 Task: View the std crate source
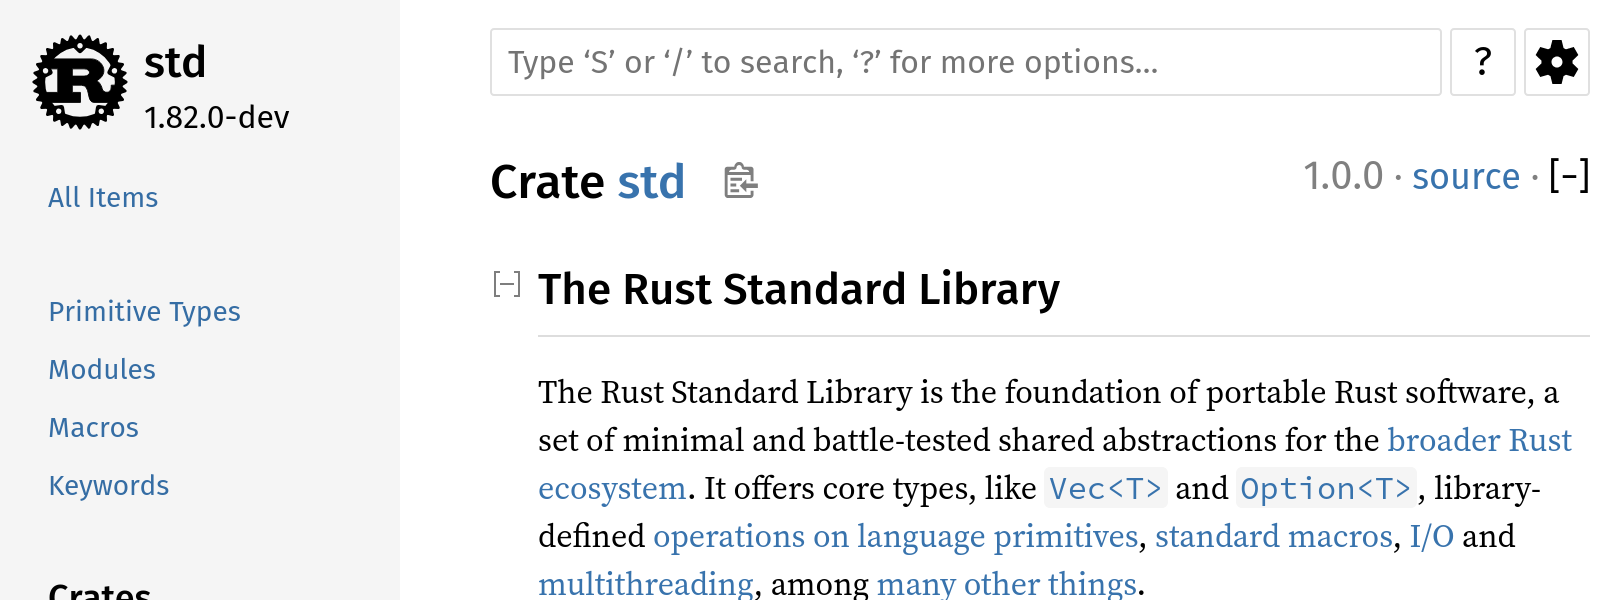tap(1465, 177)
